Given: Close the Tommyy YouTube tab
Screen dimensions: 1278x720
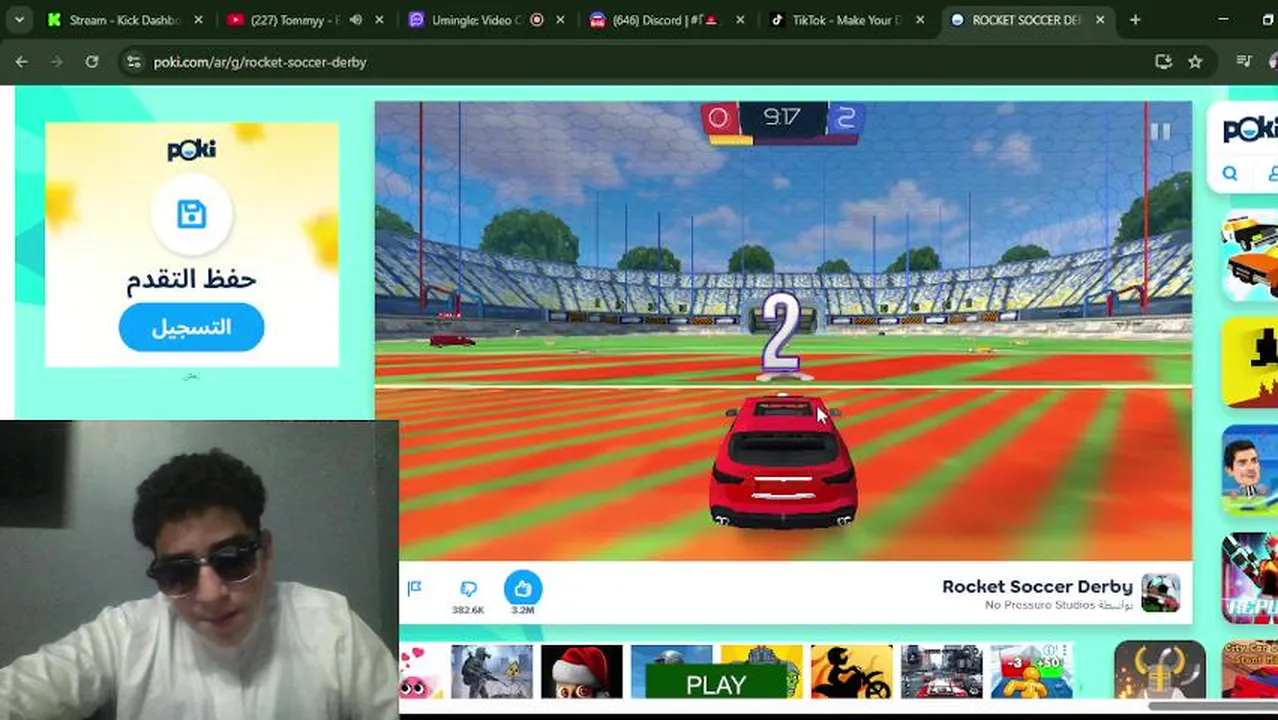Looking at the screenshot, I should click(x=378, y=20).
